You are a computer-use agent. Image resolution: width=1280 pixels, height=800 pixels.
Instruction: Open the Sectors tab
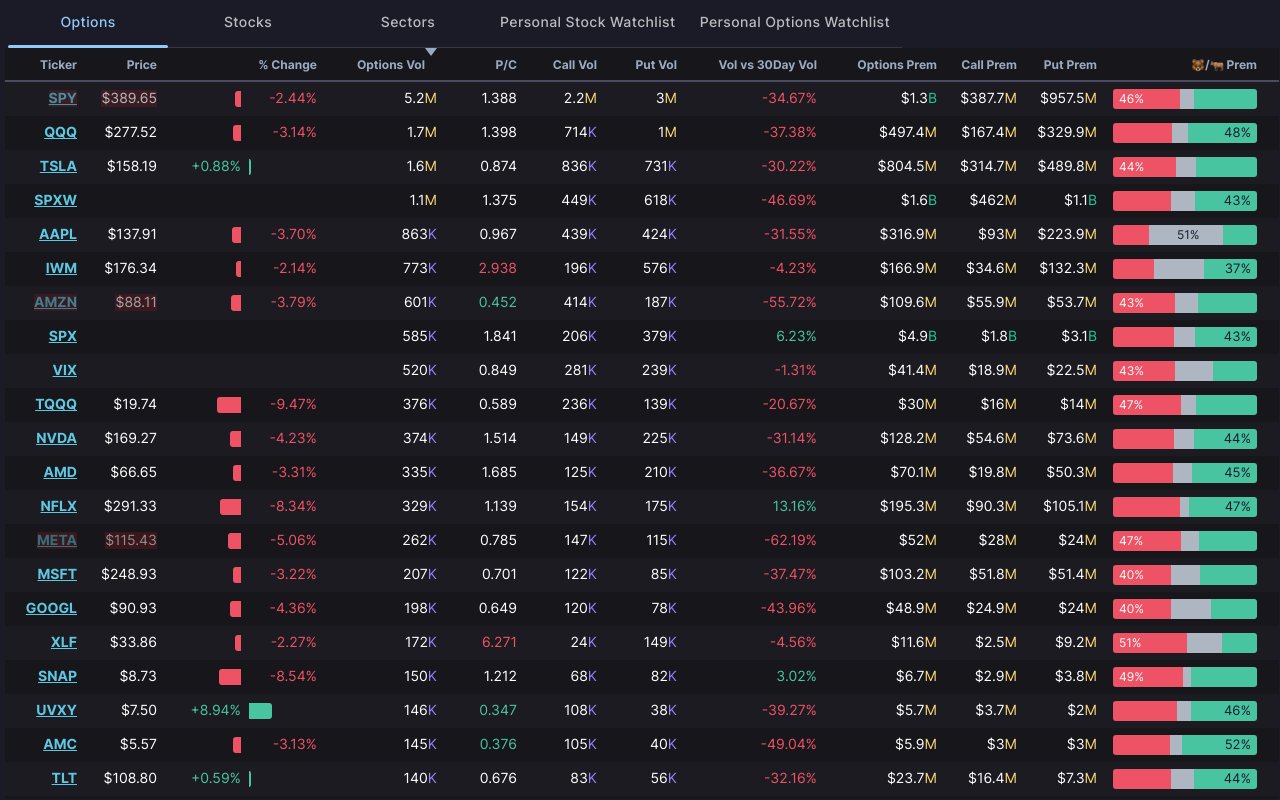(x=407, y=22)
